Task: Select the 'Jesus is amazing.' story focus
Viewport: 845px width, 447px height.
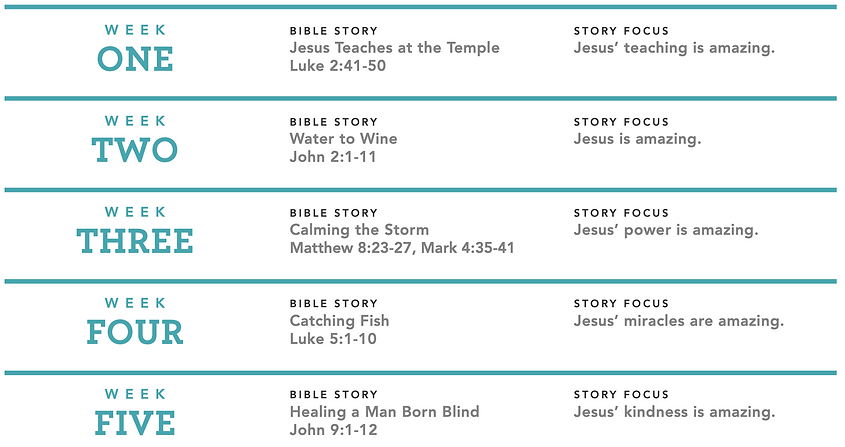Action: click(638, 139)
